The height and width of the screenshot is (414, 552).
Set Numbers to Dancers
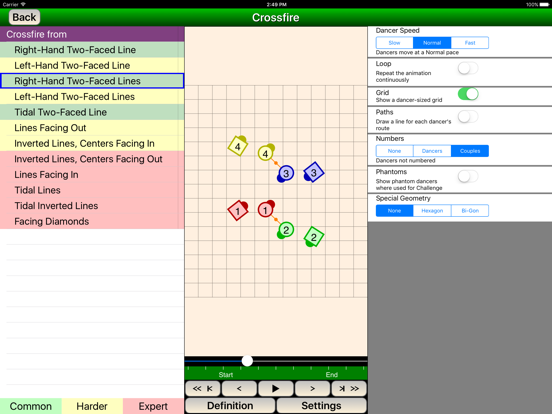tap(432, 151)
